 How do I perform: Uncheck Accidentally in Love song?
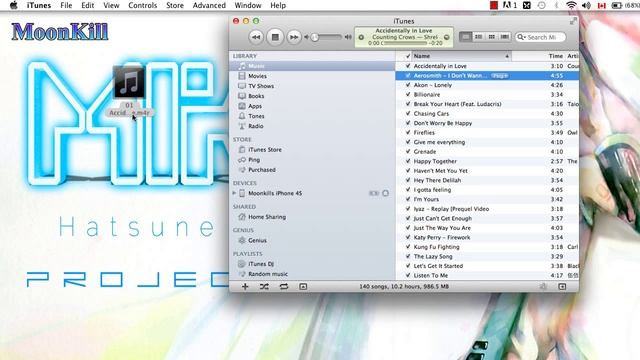(x=408, y=66)
